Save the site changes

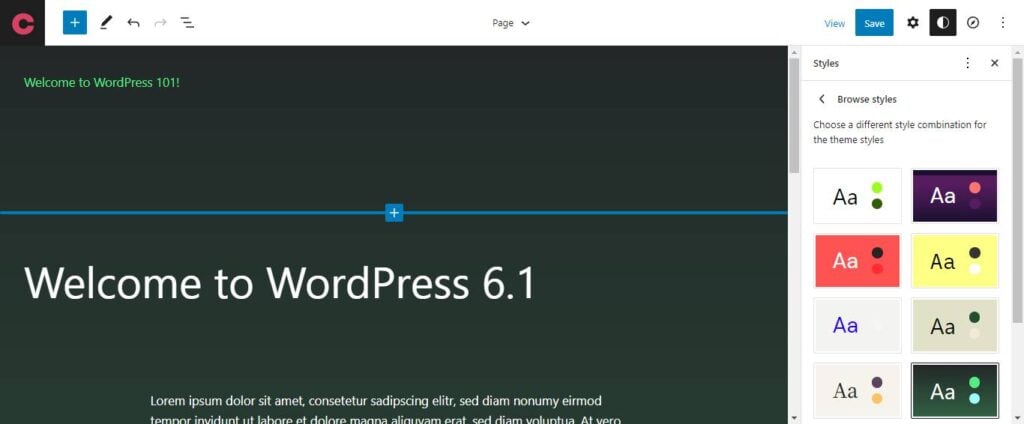coord(874,23)
